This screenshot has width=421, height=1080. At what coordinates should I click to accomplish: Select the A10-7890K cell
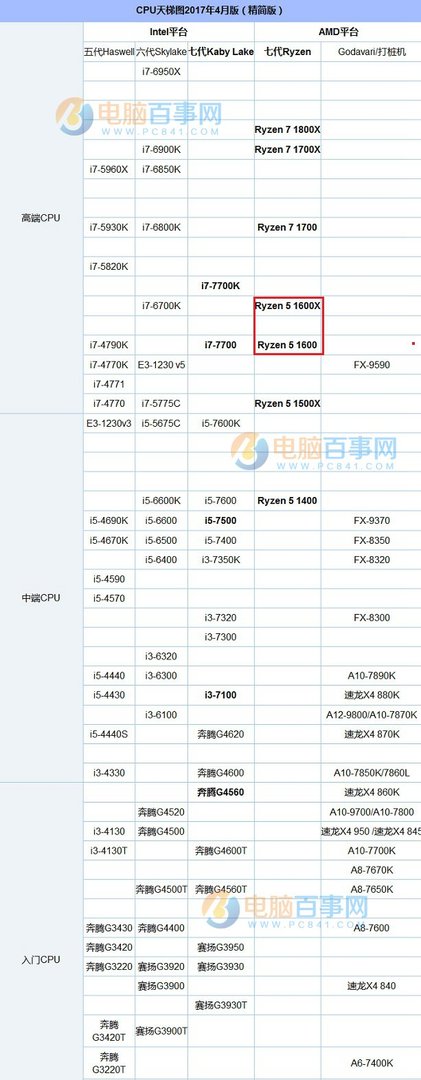(x=372, y=676)
